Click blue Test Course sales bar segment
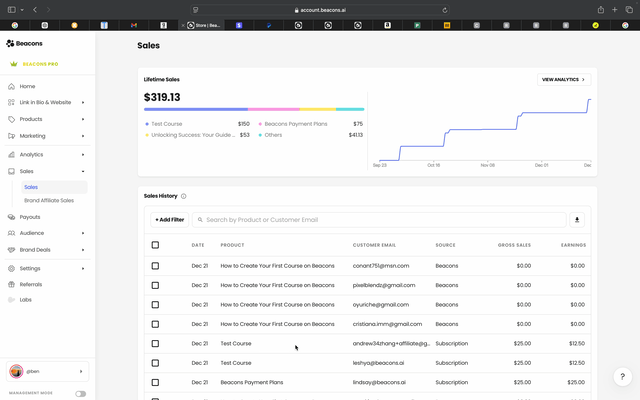 [x=196, y=109]
